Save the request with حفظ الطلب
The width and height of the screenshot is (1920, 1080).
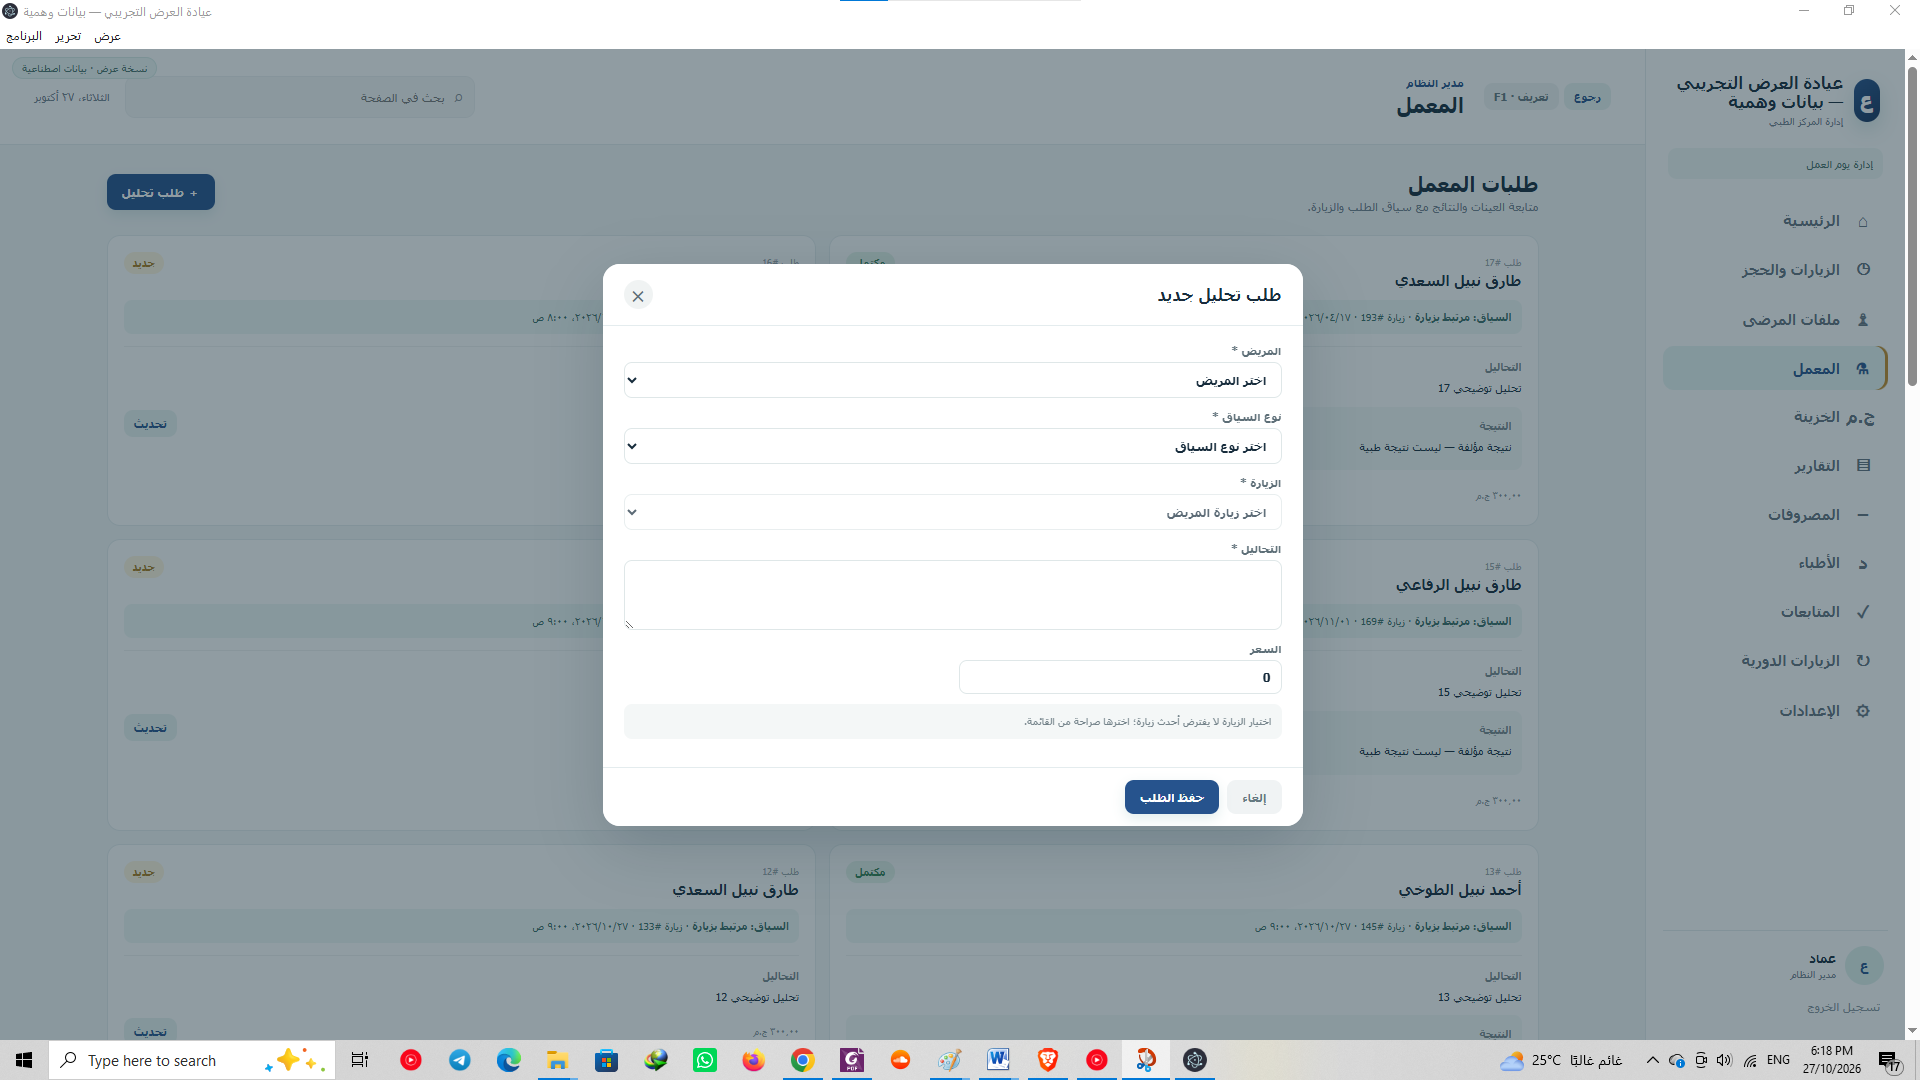point(1171,797)
